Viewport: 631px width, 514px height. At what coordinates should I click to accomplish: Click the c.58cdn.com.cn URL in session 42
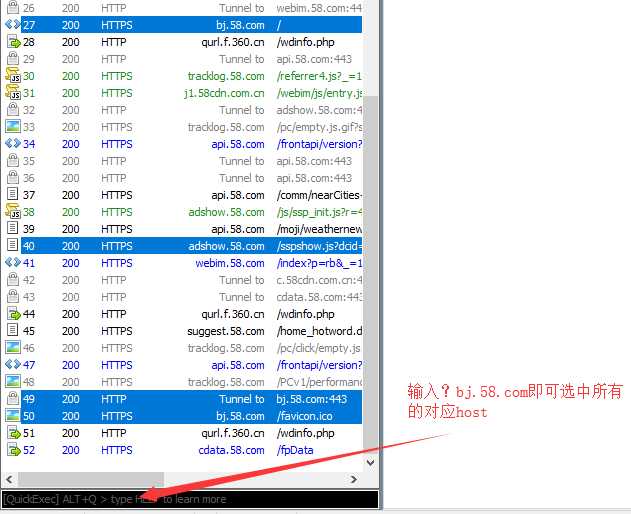point(319,280)
